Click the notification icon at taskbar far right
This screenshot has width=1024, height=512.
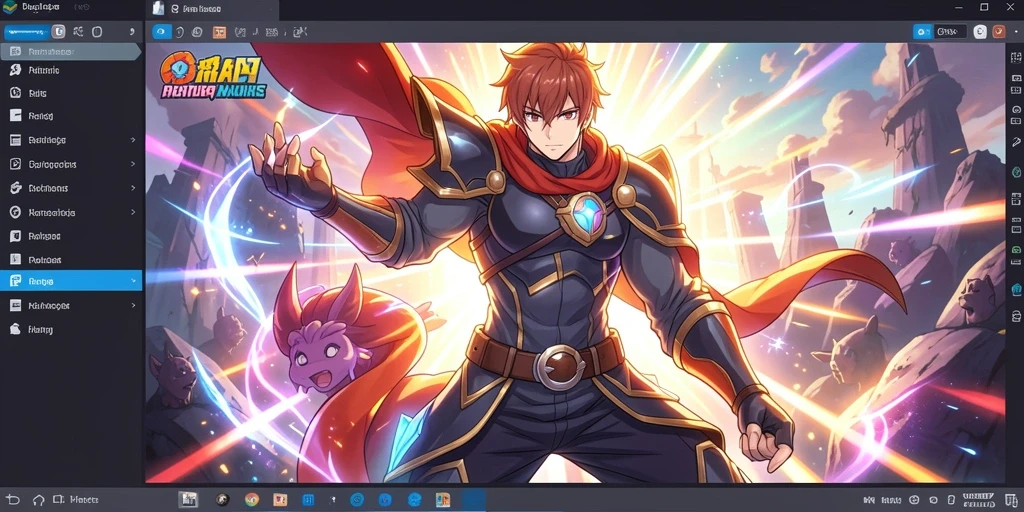point(1012,500)
